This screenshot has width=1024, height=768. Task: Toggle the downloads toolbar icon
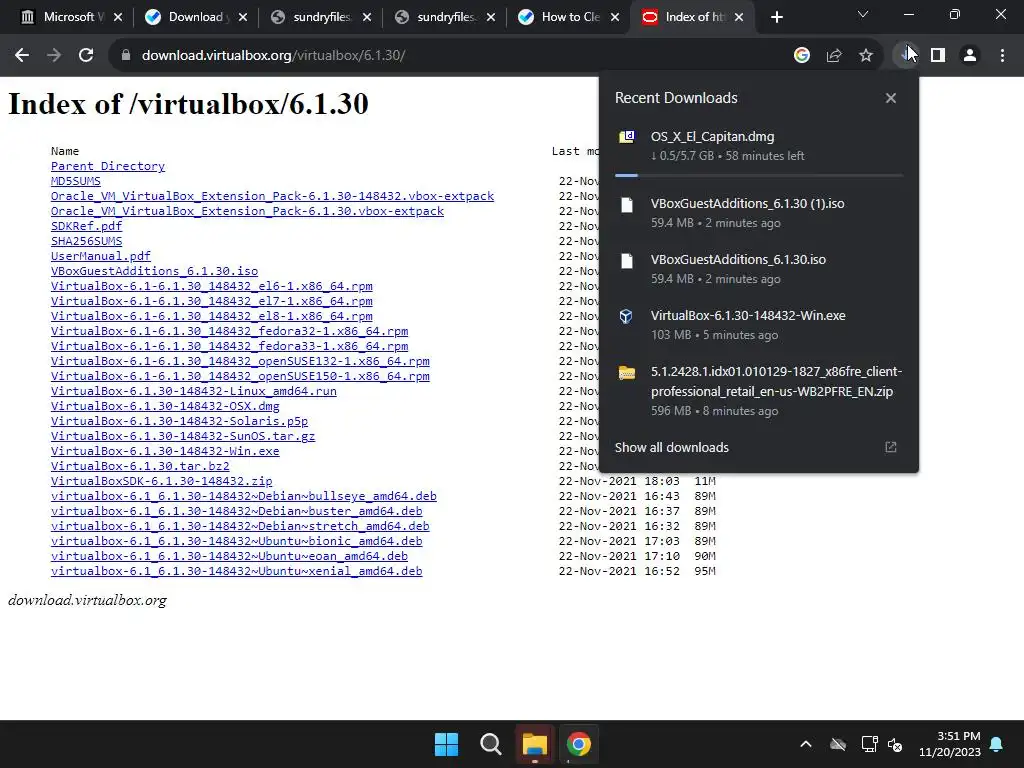click(905, 56)
